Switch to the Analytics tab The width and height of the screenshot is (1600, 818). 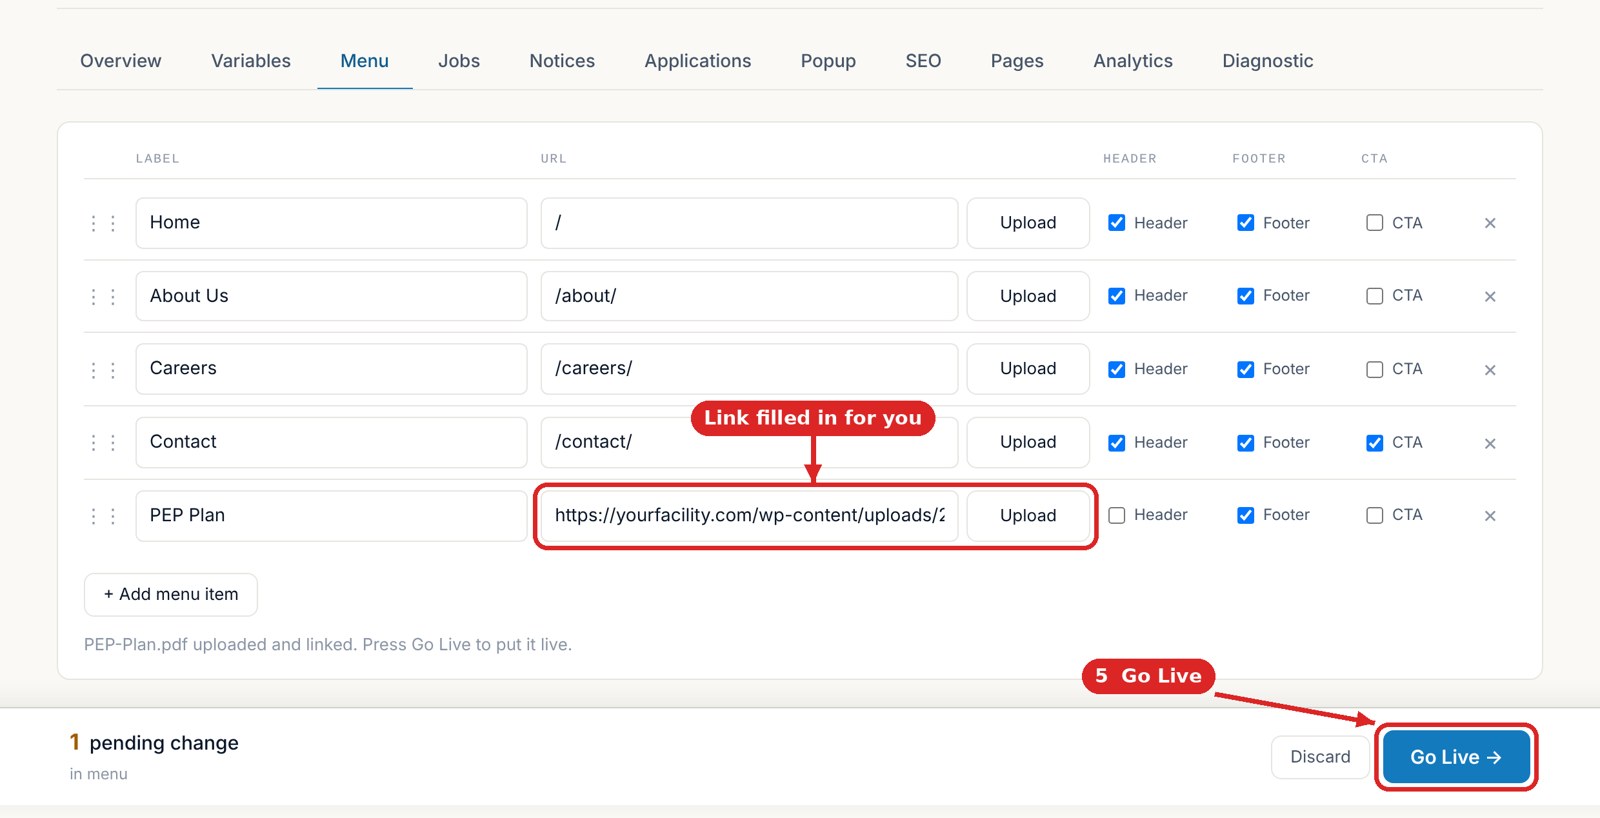[x=1133, y=61]
